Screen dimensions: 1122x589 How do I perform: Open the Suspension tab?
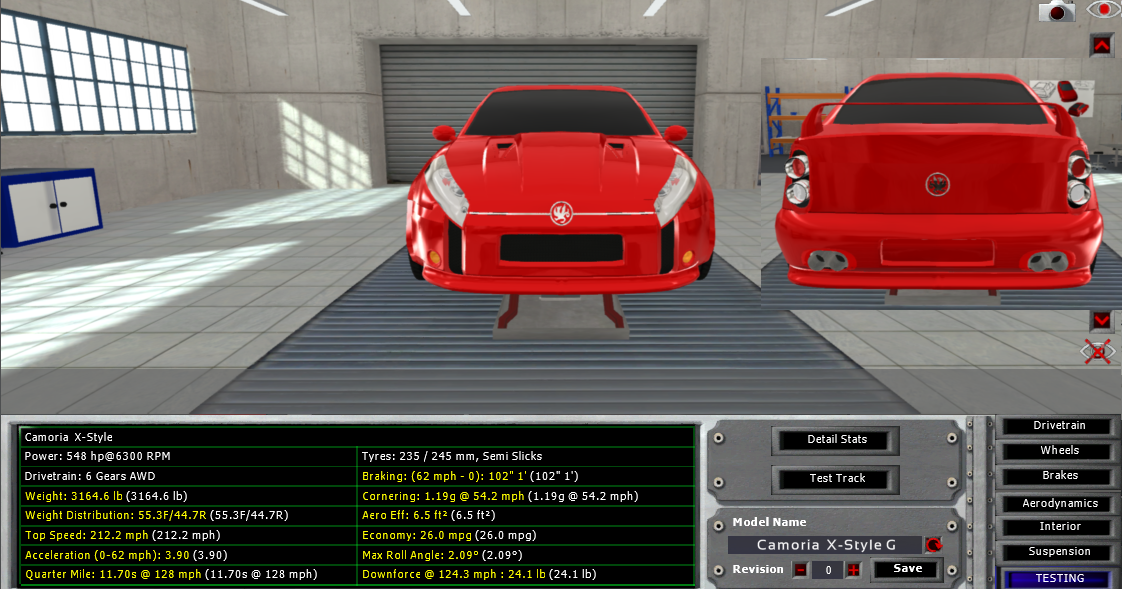(x=1059, y=552)
